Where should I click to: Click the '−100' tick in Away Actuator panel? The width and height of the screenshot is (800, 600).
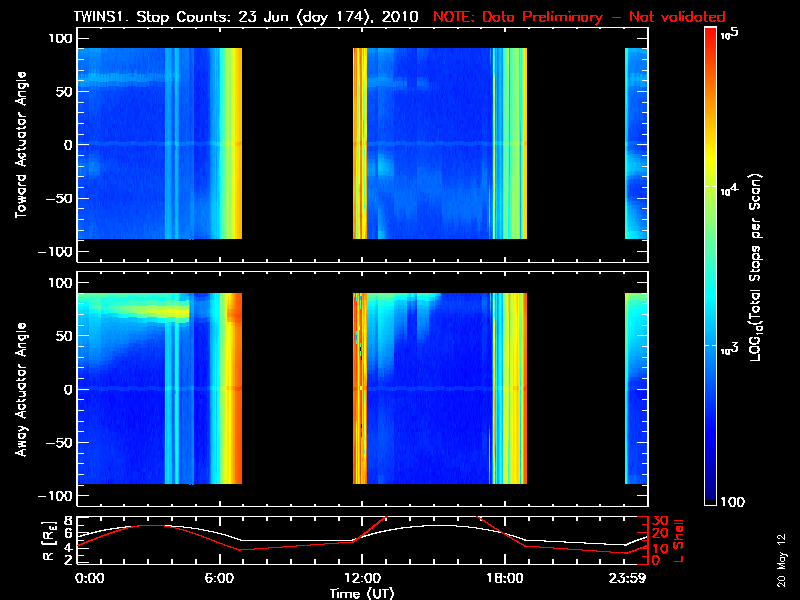point(56,496)
